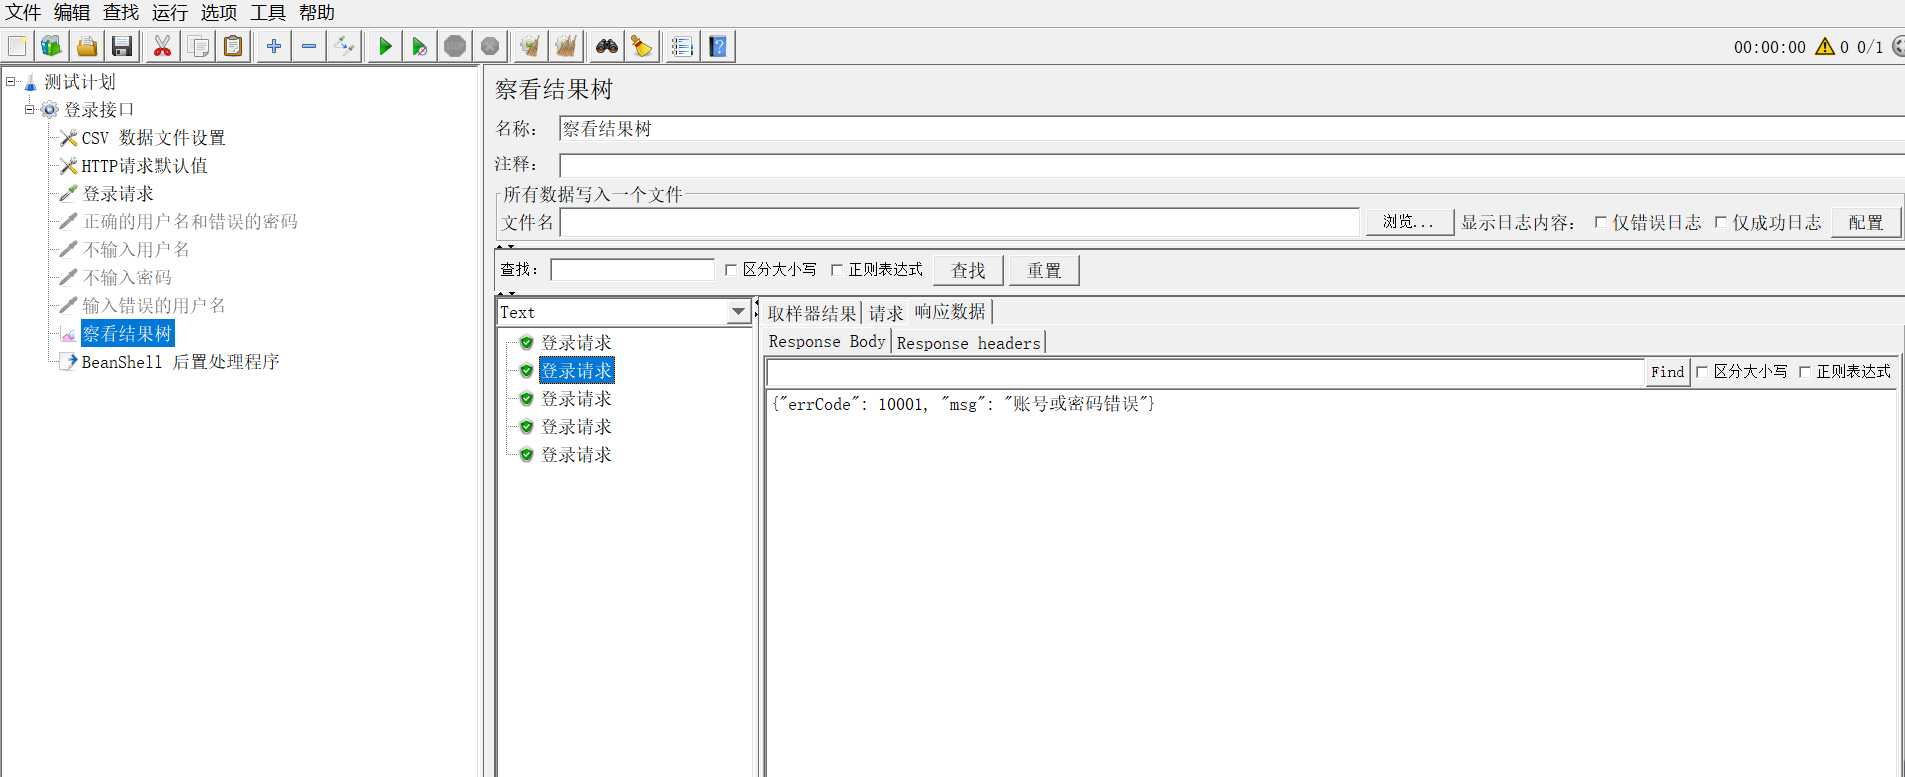Create a new test plan with New icon

[17, 46]
